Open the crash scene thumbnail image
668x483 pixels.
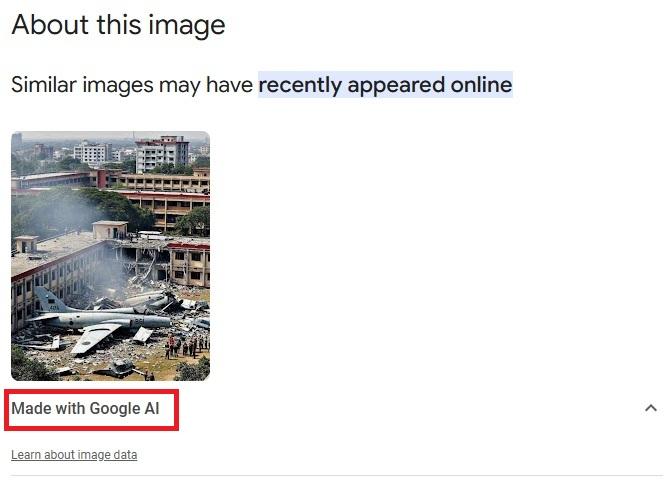click(x=110, y=256)
